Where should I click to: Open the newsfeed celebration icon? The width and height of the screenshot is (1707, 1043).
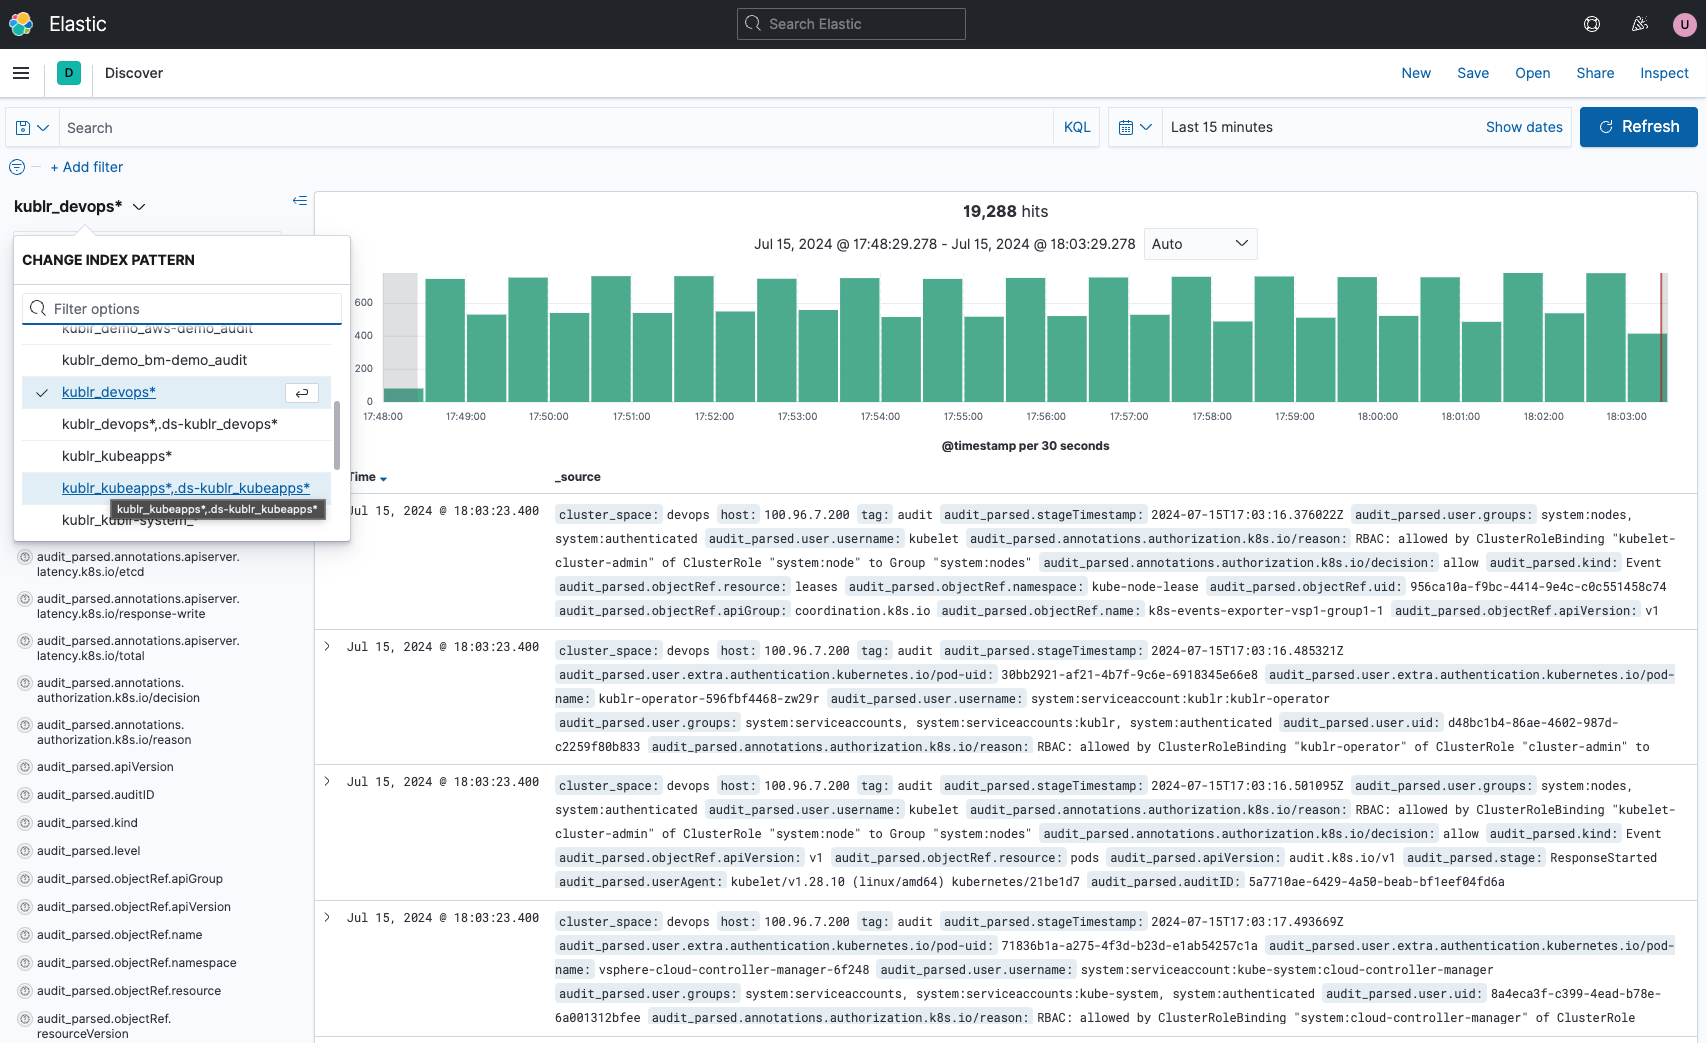pyautogui.click(x=1640, y=24)
